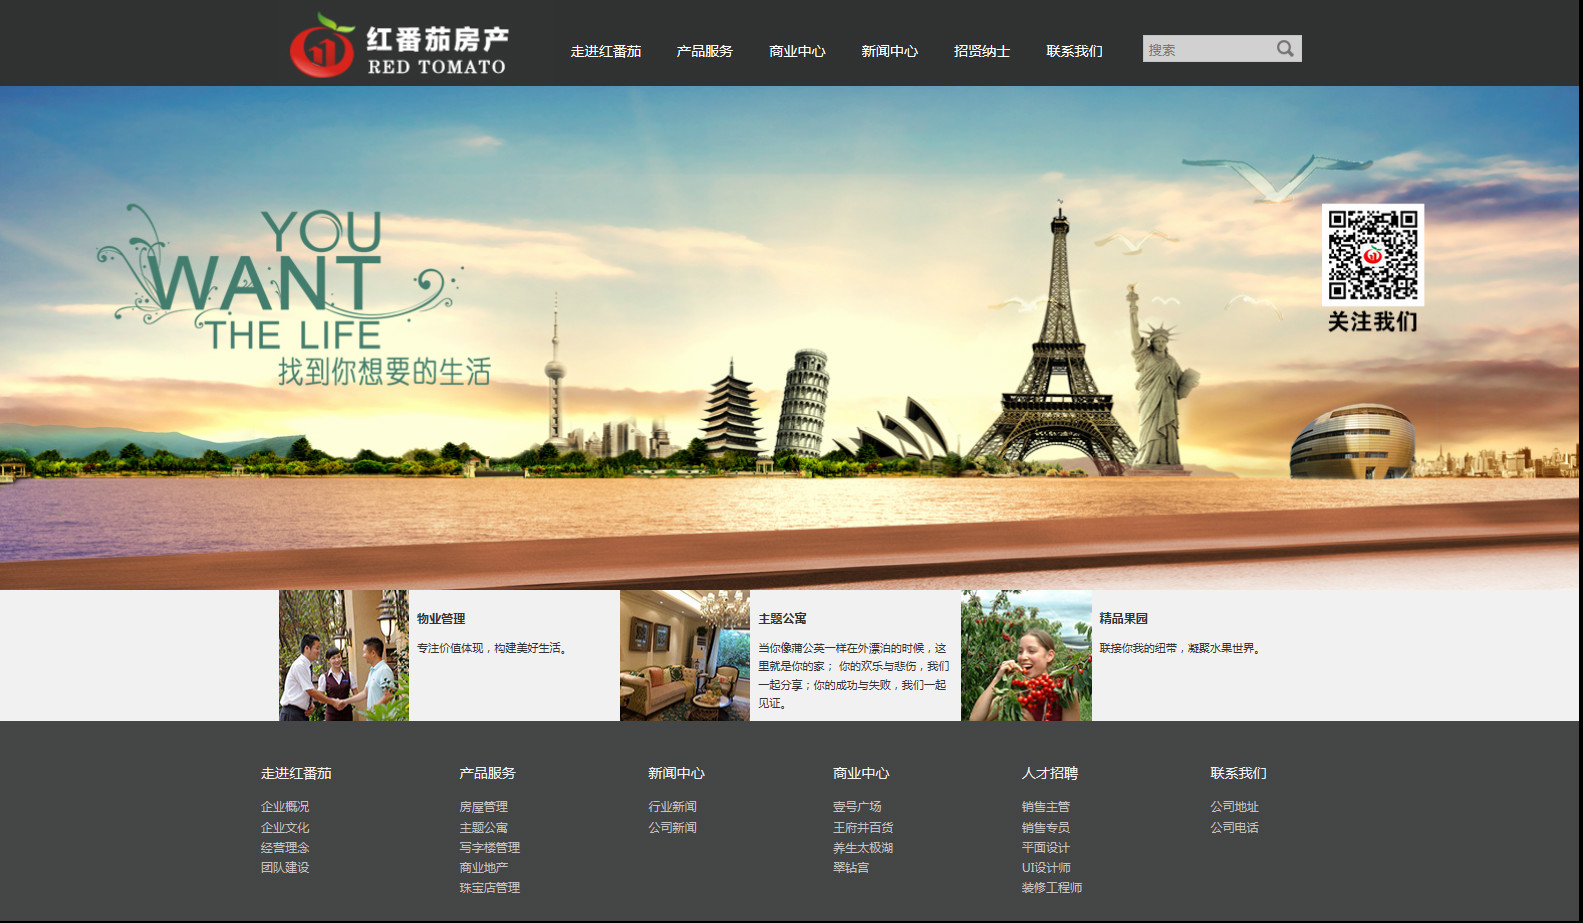Click the QR code on the banner
The width and height of the screenshot is (1583, 923).
pos(1373,255)
